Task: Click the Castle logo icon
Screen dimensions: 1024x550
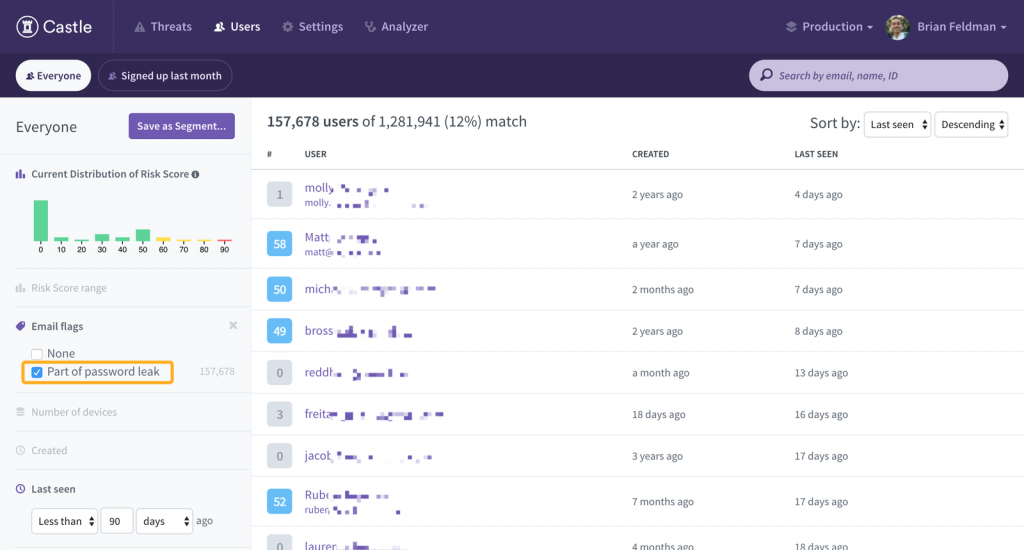Action: coord(27,27)
